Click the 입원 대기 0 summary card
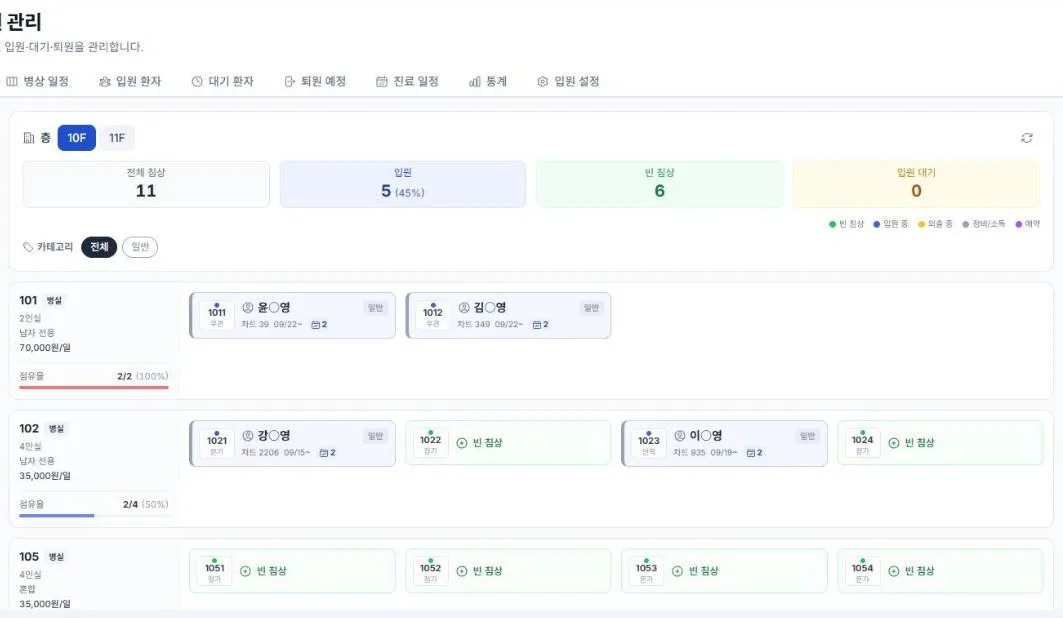Image resolution: width=1063 pixels, height=618 pixels. (916, 184)
